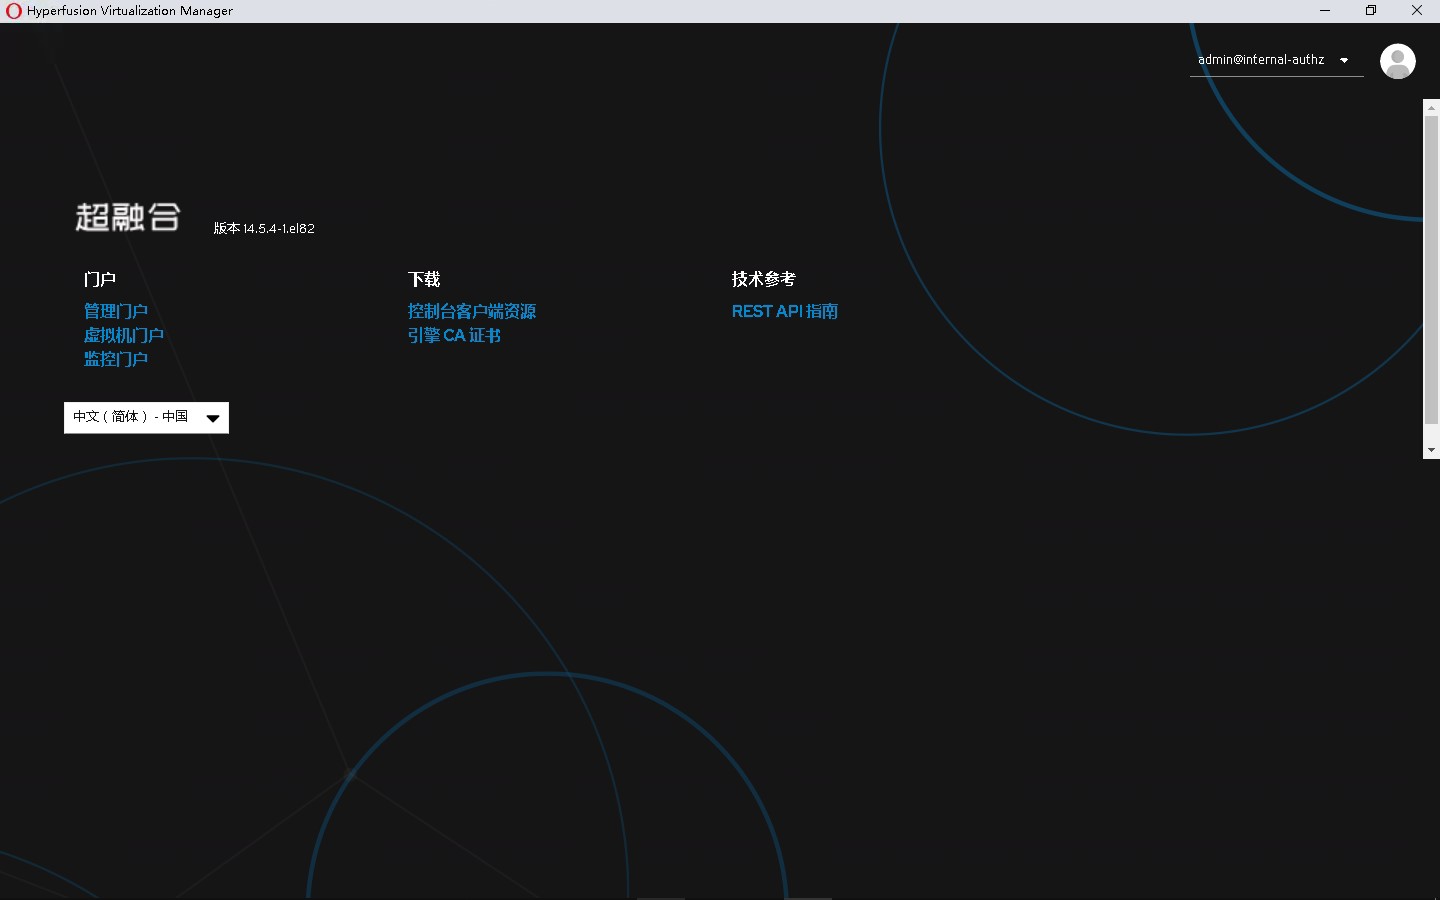Click the Opera-style app icon in title bar
The height and width of the screenshot is (900, 1440).
(14, 11)
